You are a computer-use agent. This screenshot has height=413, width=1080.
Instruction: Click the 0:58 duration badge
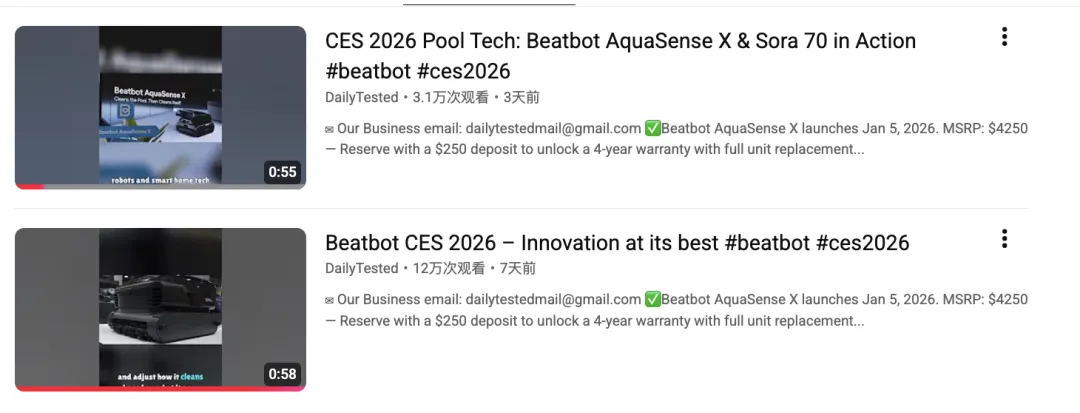[282, 374]
